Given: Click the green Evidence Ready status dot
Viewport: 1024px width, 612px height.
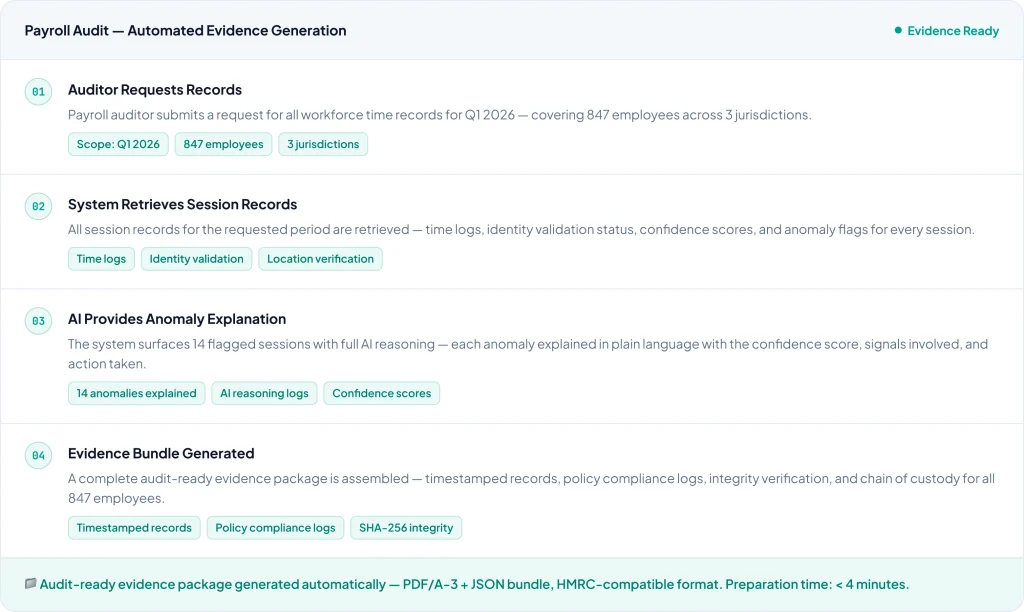Looking at the screenshot, I should pyautogui.click(x=898, y=31).
